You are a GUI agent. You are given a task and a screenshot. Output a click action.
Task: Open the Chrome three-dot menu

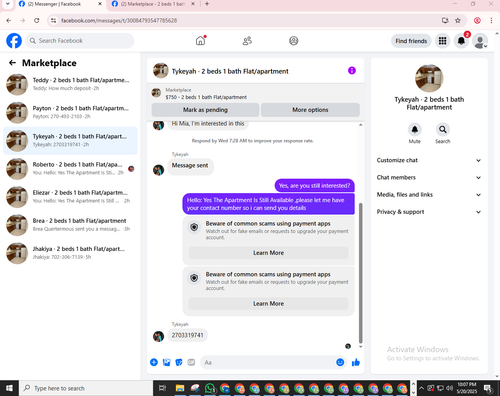pos(491,21)
